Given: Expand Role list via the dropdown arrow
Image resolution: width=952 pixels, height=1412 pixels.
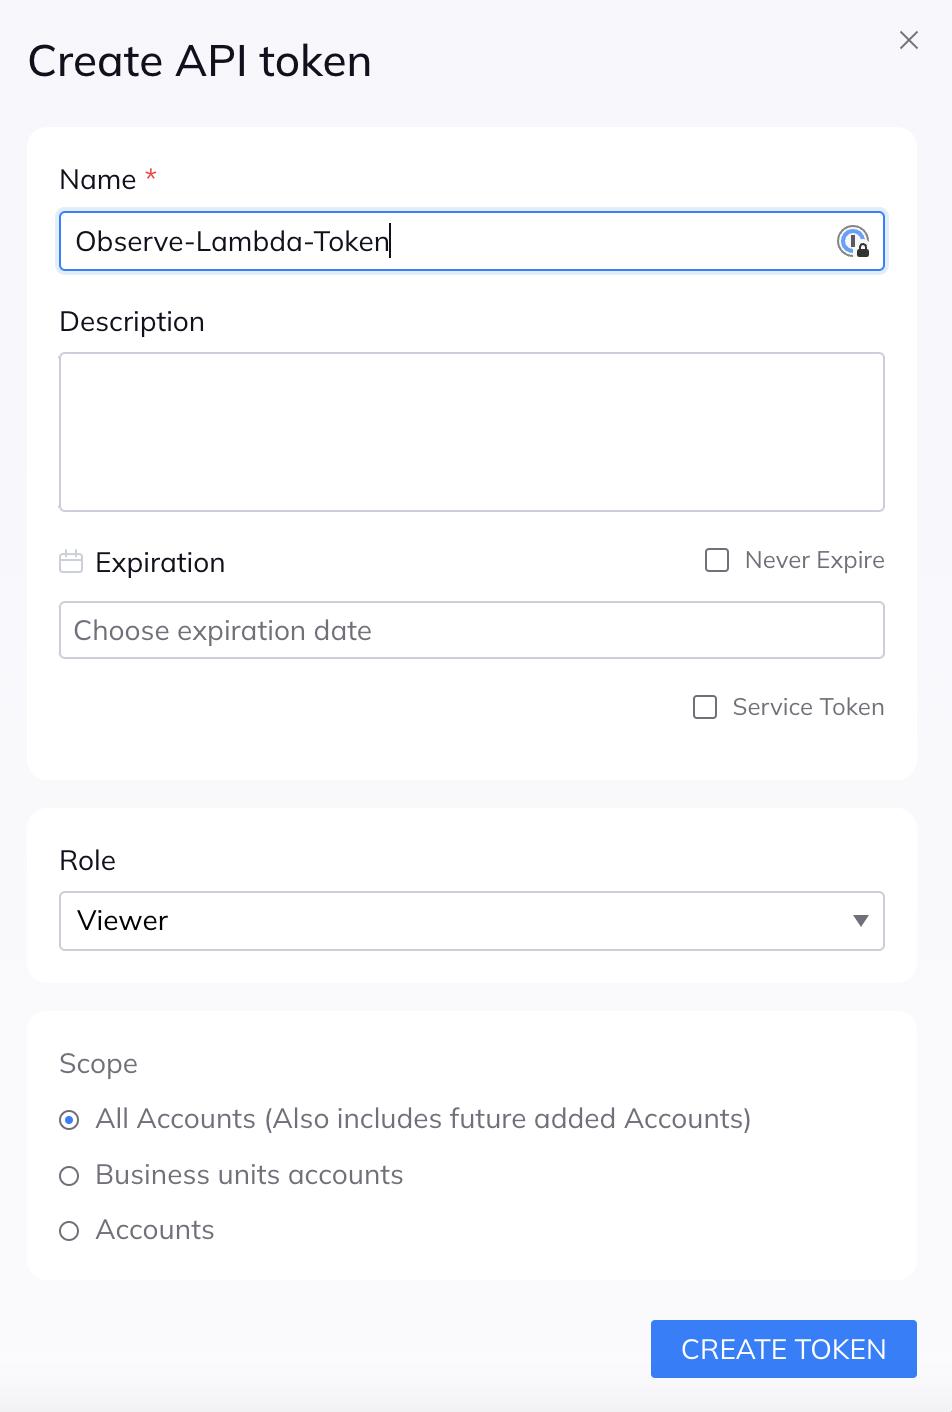Looking at the screenshot, I should 860,921.
